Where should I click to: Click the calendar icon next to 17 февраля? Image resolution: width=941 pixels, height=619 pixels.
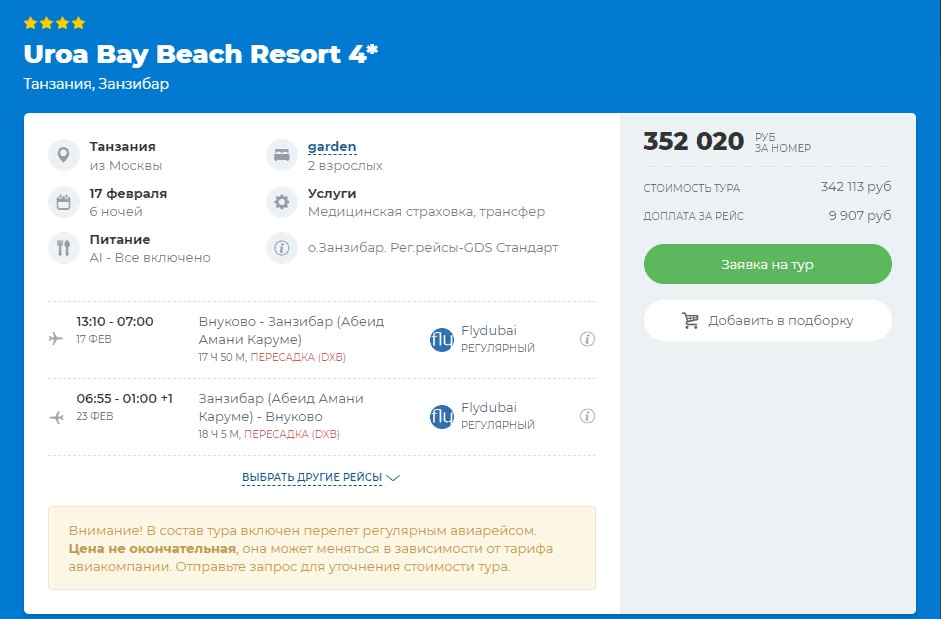[x=64, y=202]
